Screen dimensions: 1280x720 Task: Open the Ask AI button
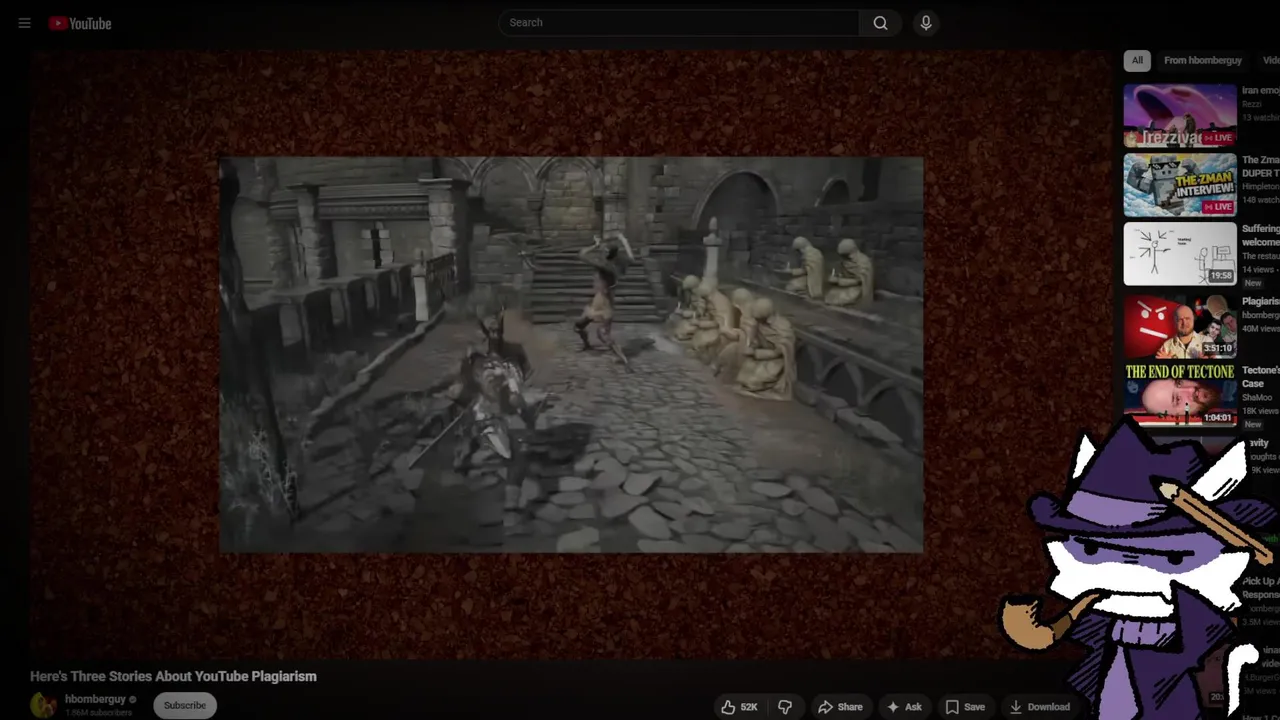tap(904, 707)
